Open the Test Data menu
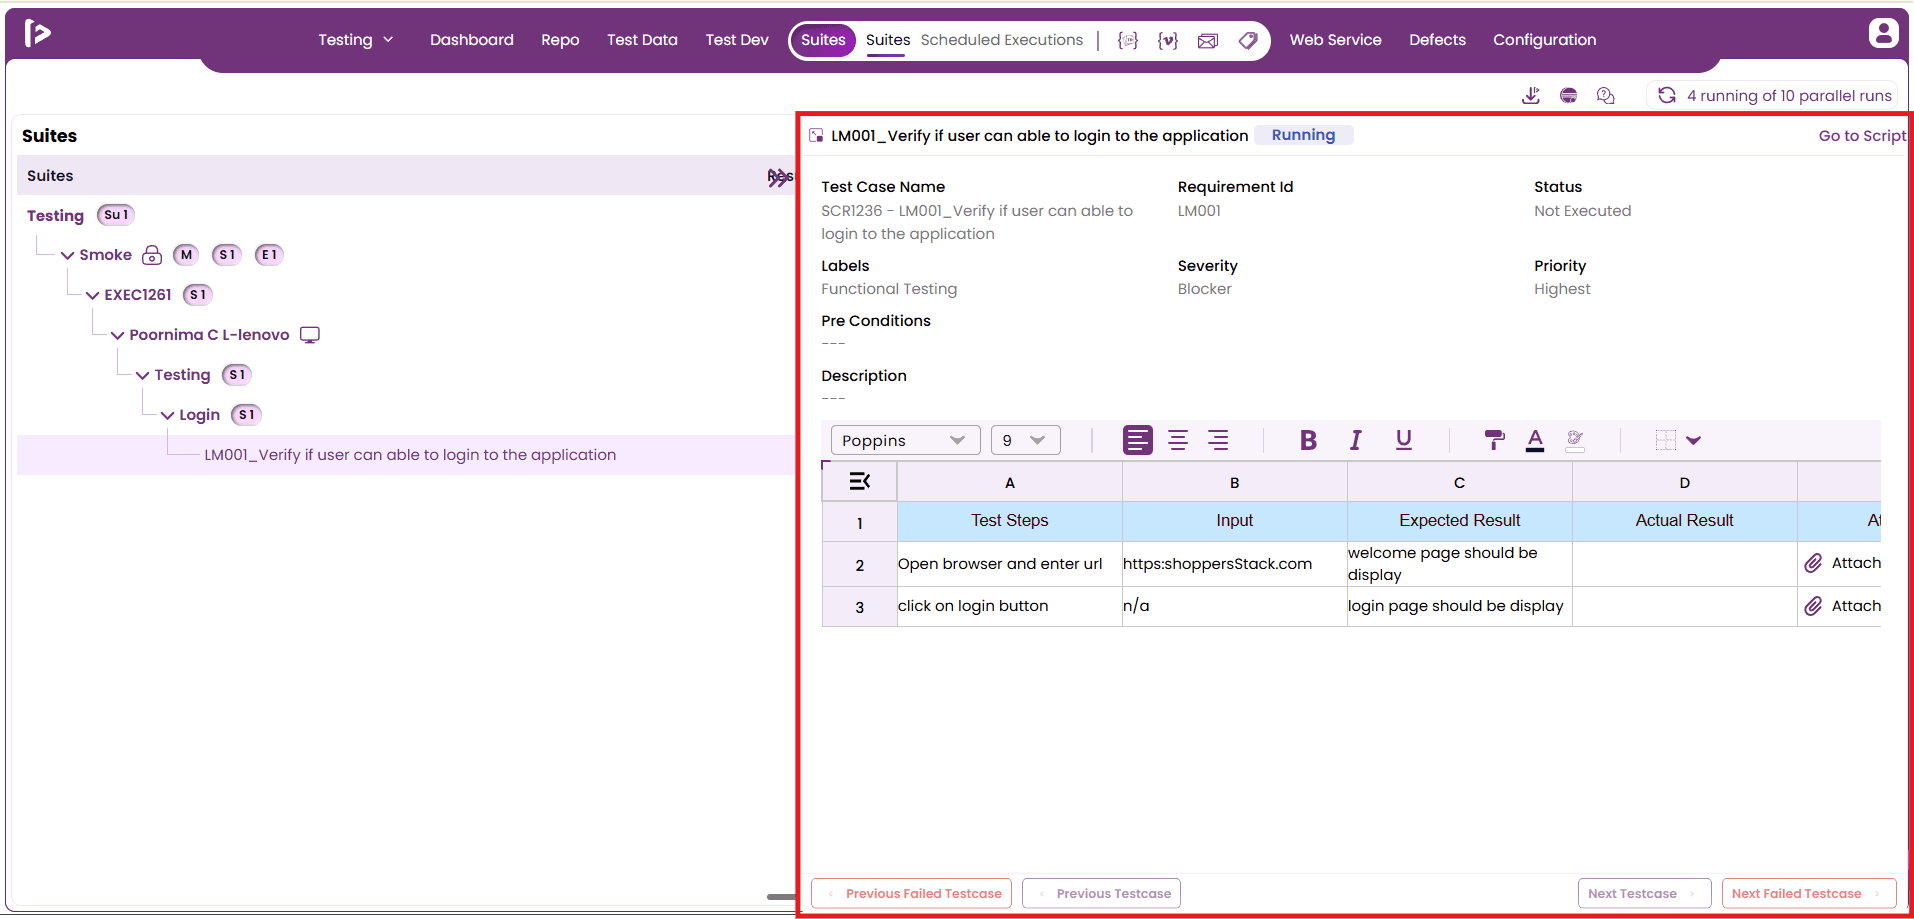The width and height of the screenshot is (1914, 919). (x=642, y=40)
